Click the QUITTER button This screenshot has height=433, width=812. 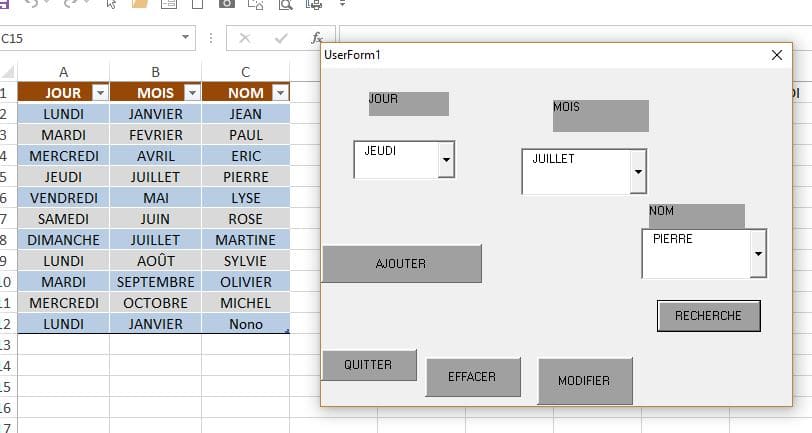click(x=369, y=365)
